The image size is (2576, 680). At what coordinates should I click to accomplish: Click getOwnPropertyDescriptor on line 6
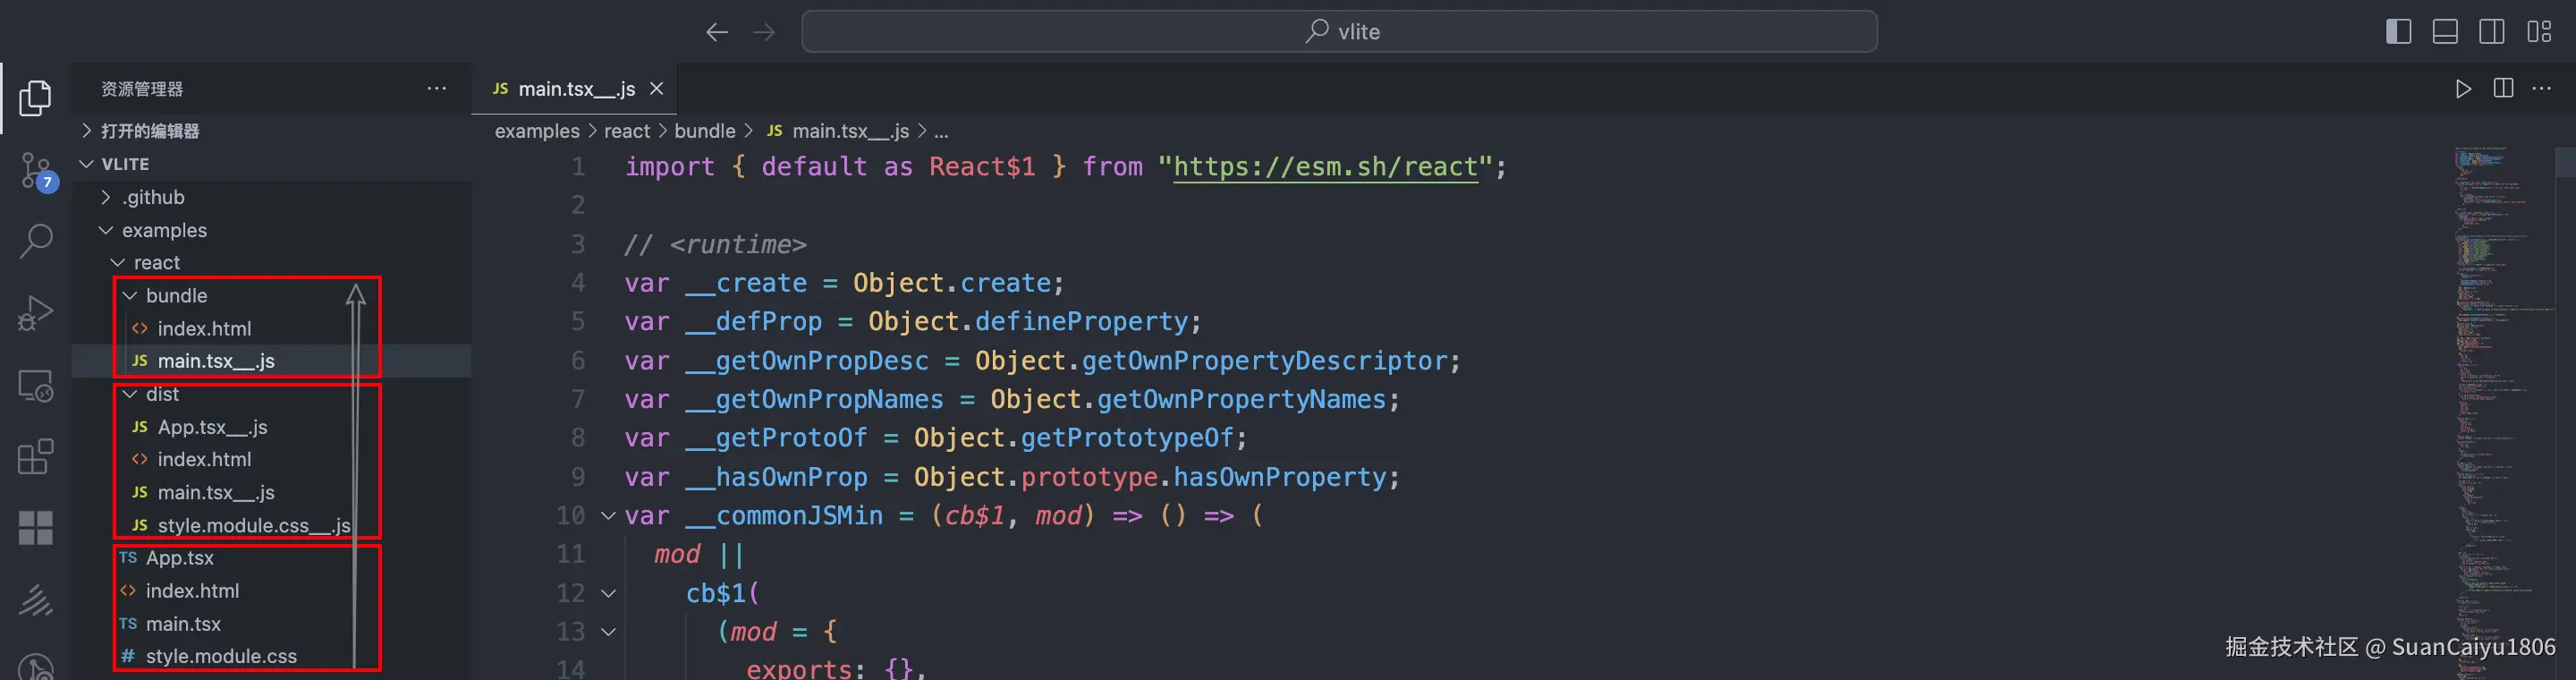click(1264, 361)
